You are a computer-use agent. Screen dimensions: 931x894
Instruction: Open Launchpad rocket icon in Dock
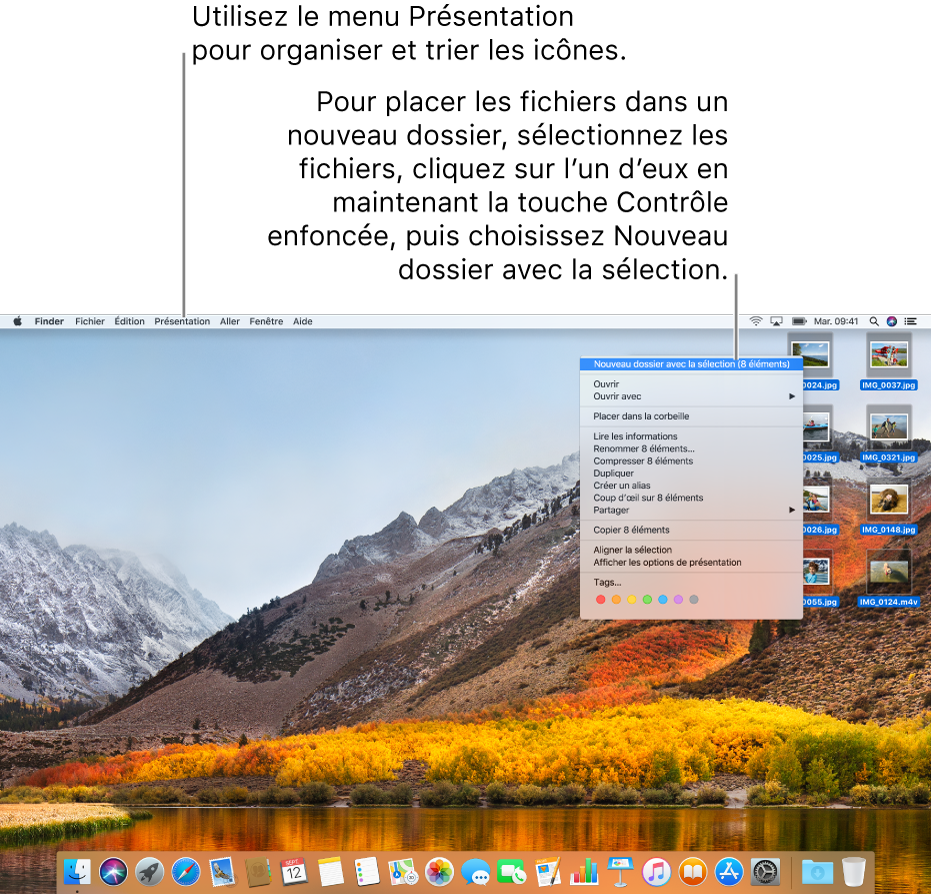tap(150, 872)
